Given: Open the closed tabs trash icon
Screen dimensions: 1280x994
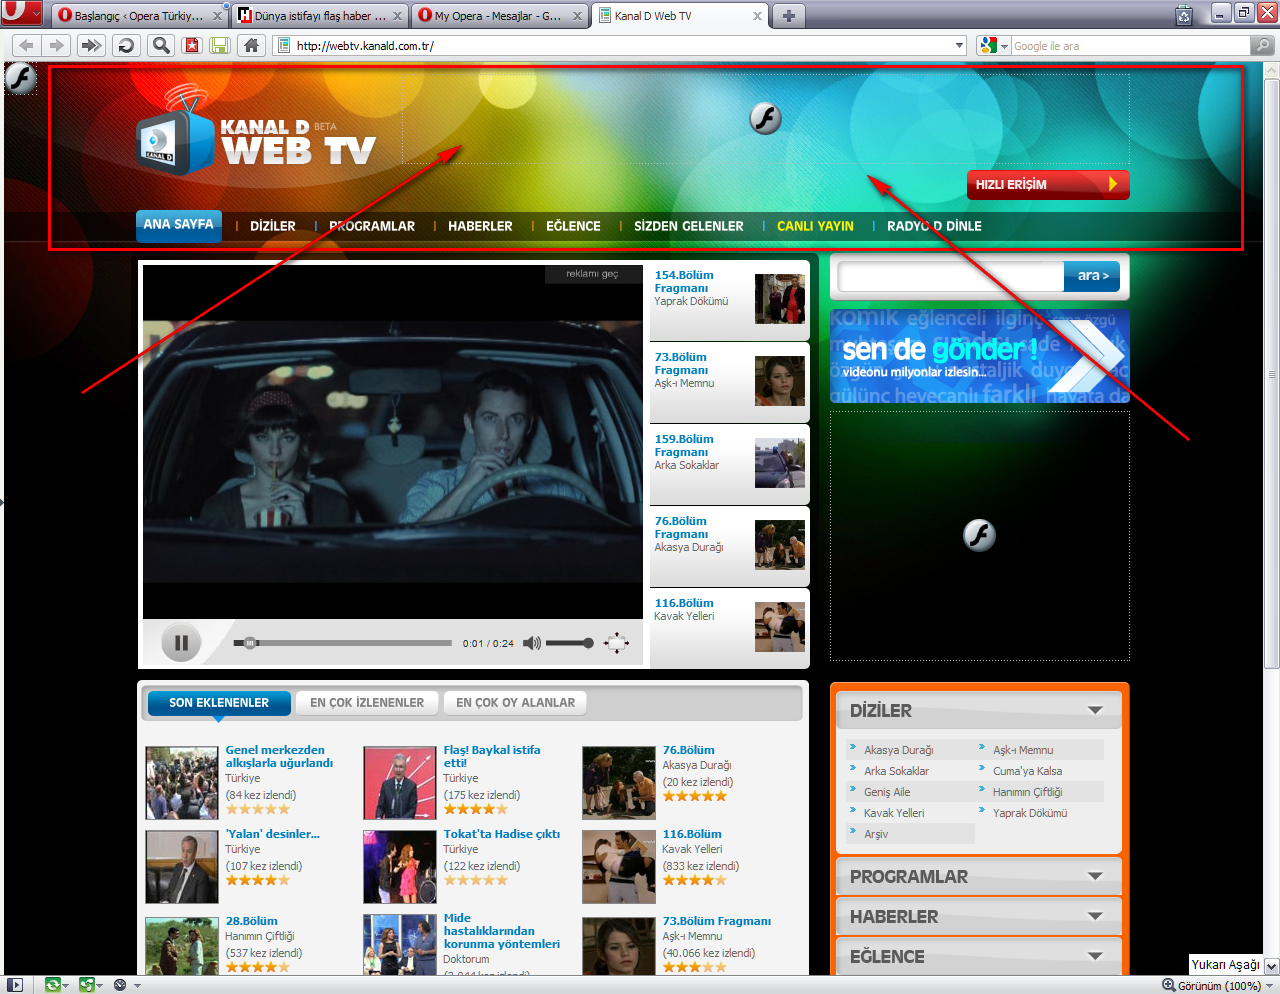Looking at the screenshot, I should pyautogui.click(x=1184, y=14).
